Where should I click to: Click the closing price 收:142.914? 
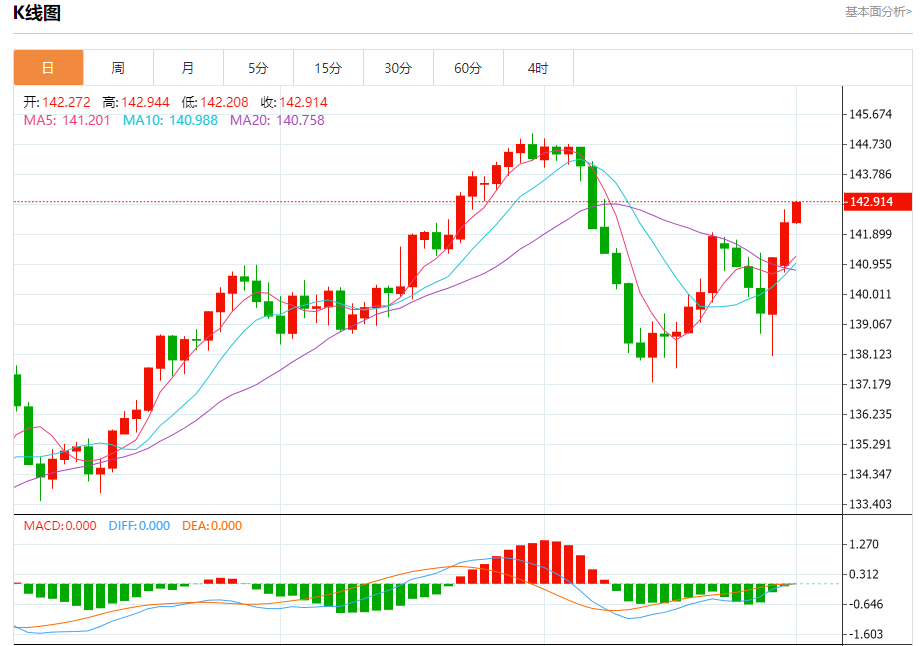click(294, 102)
